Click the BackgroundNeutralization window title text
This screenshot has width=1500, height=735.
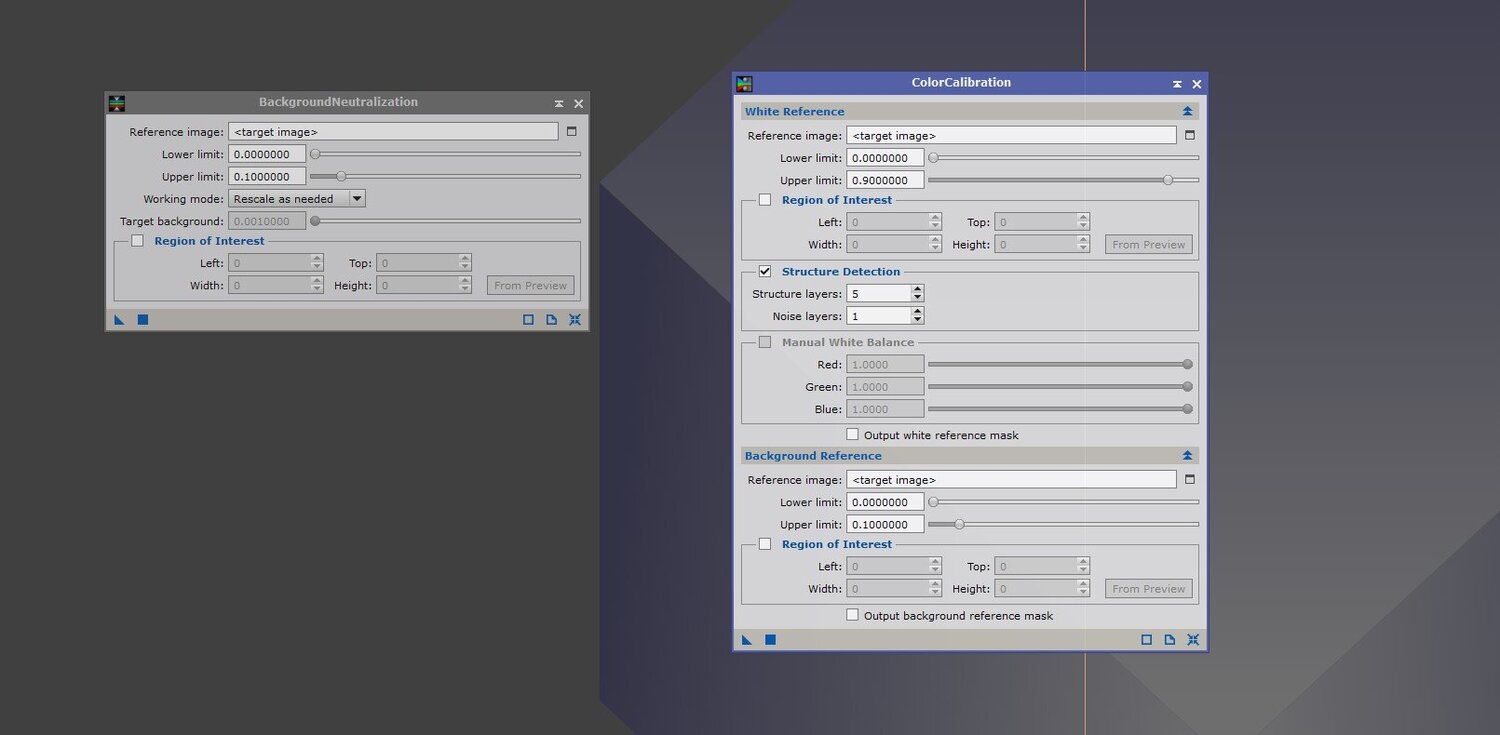[338, 102]
